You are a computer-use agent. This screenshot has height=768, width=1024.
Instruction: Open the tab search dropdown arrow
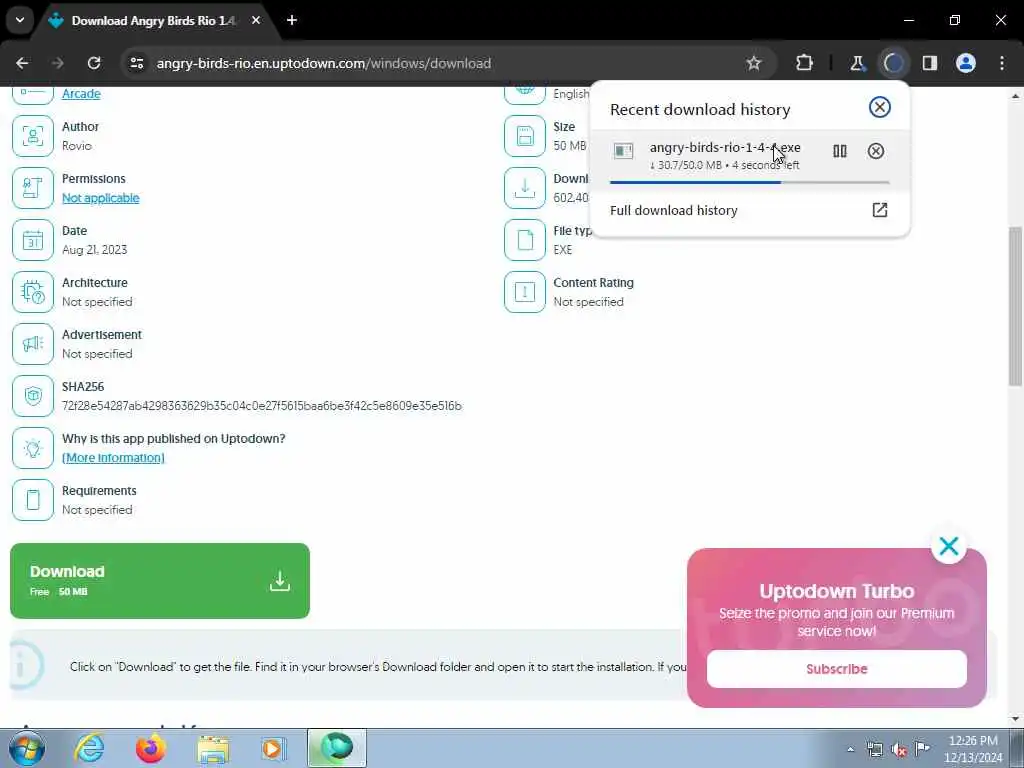coord(20,20)
